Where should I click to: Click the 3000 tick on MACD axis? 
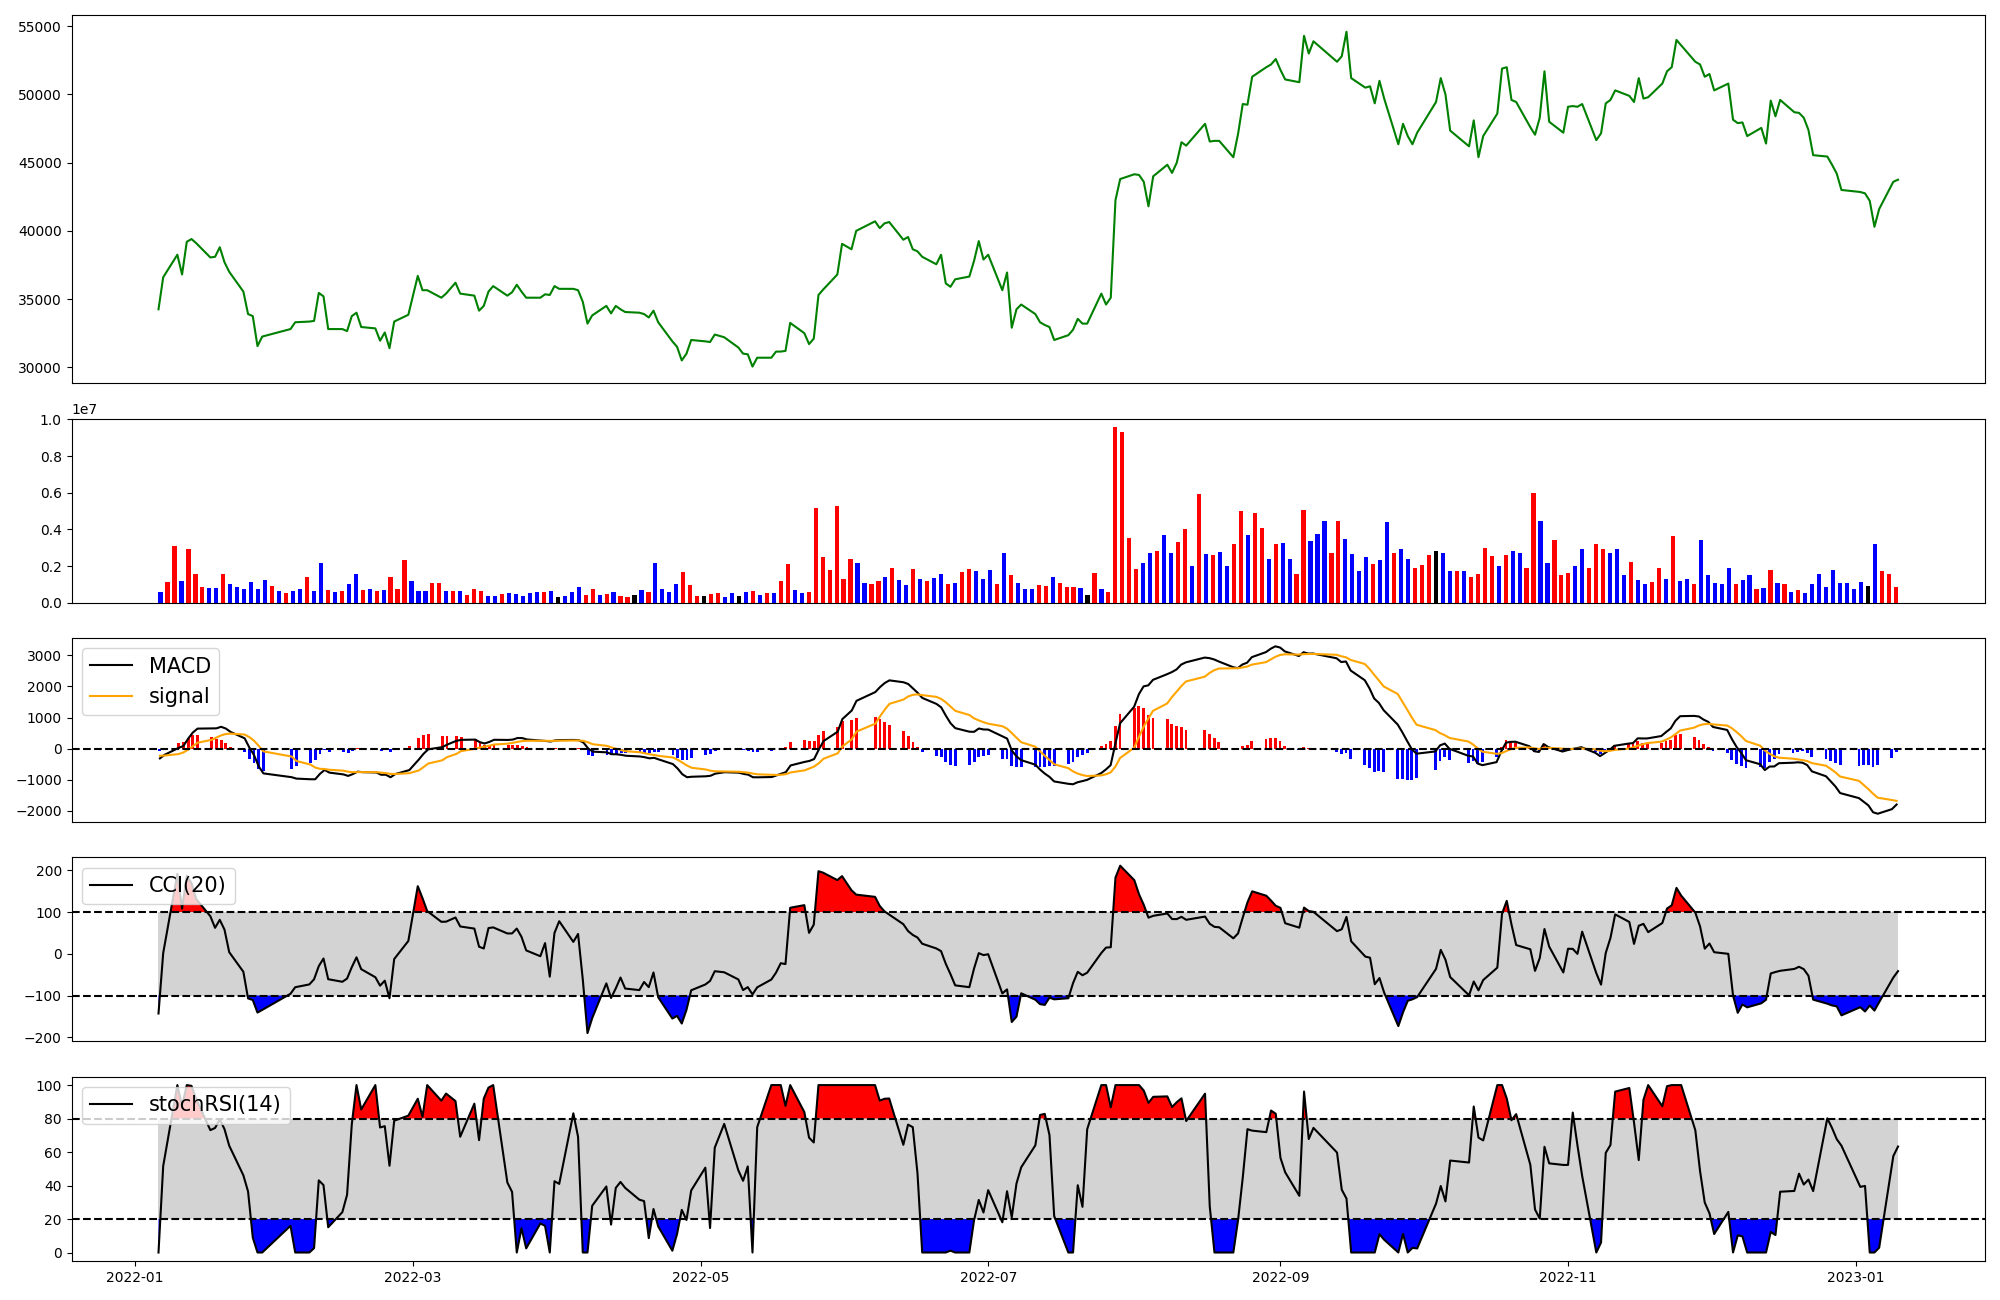pyautogui.click(x=46, y=656)
